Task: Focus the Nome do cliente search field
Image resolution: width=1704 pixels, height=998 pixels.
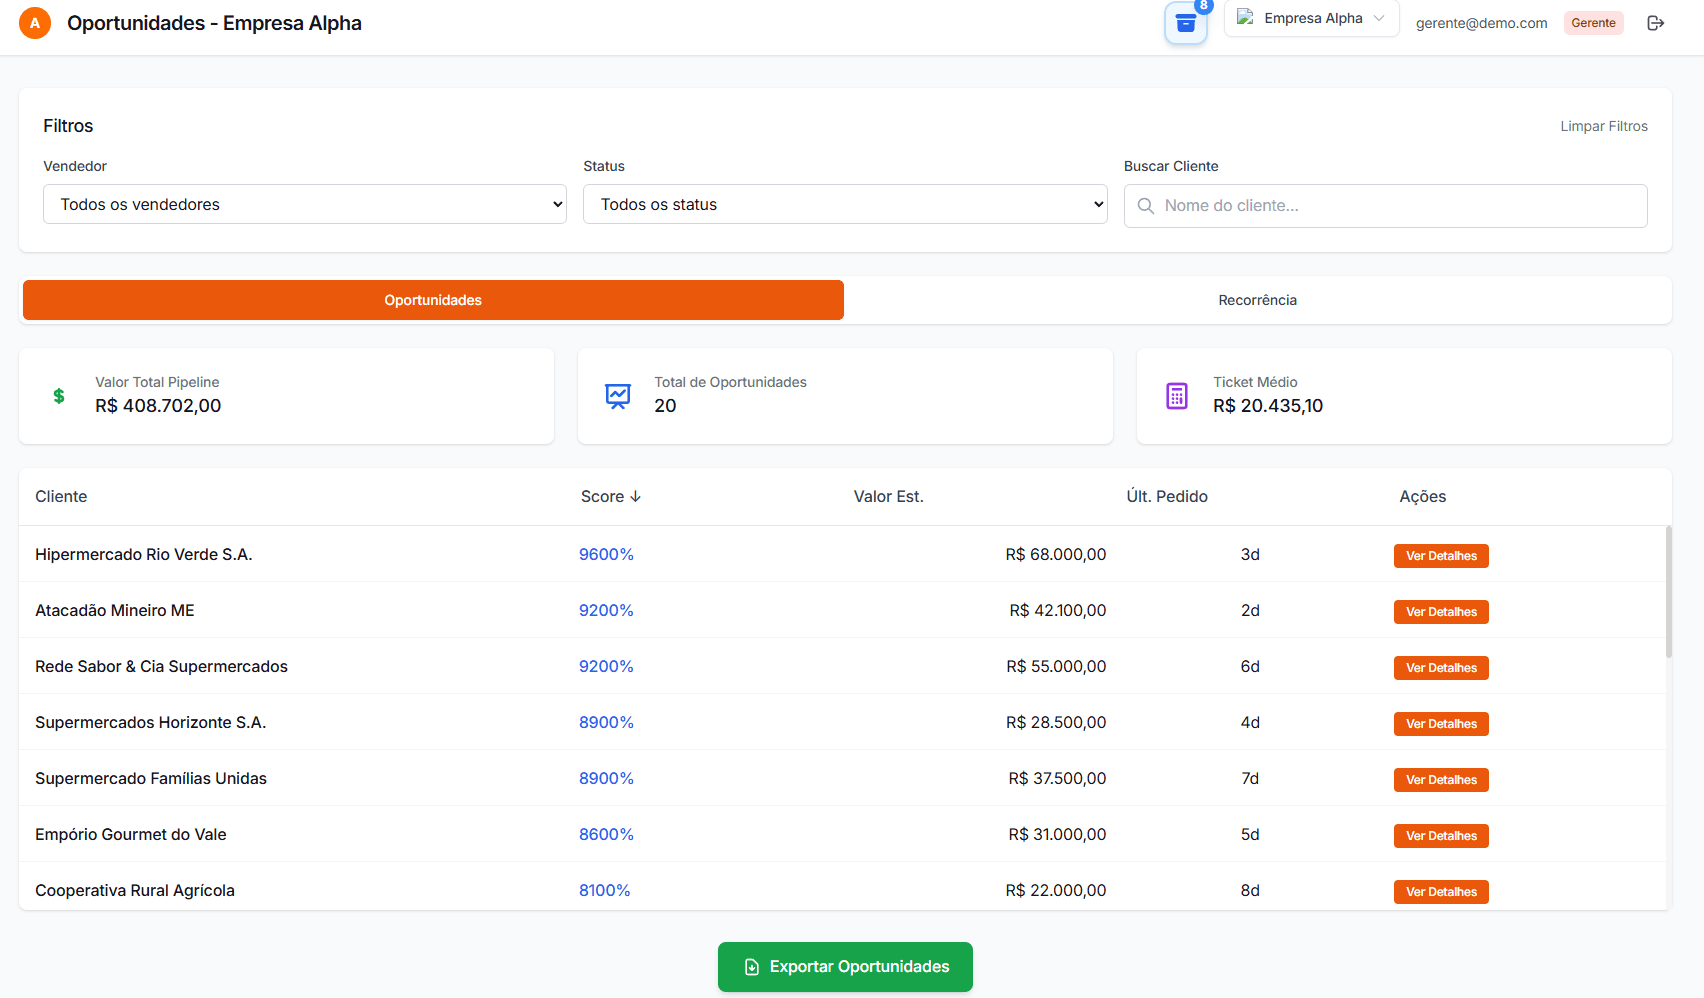Action: (x=1385, y=206)
